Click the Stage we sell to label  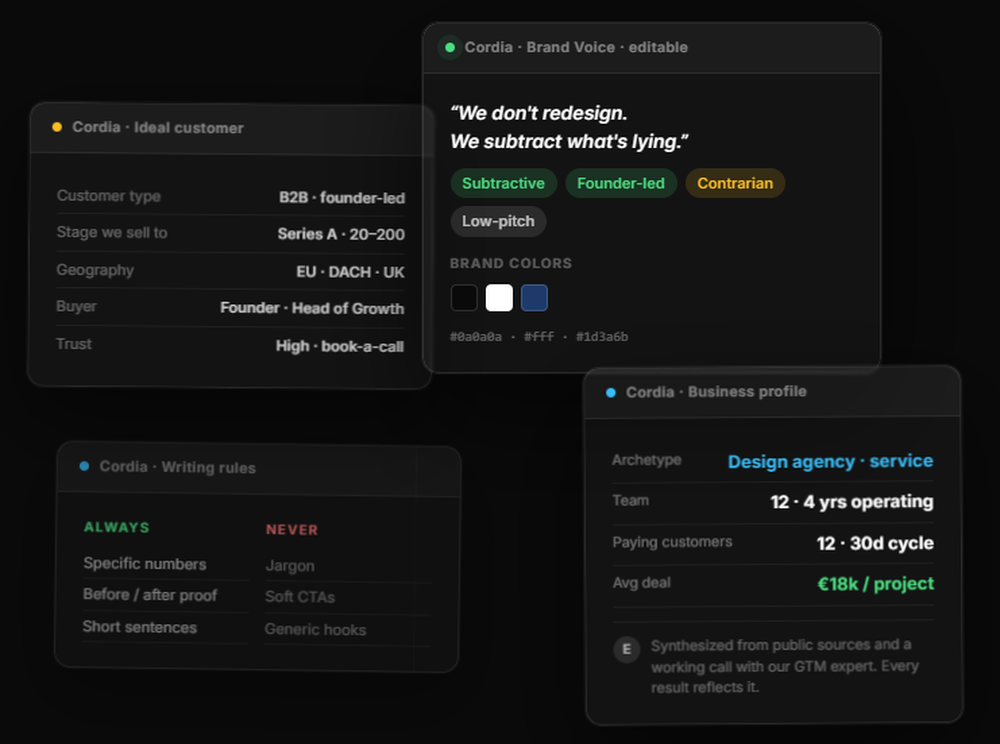(x=112, y=232)
